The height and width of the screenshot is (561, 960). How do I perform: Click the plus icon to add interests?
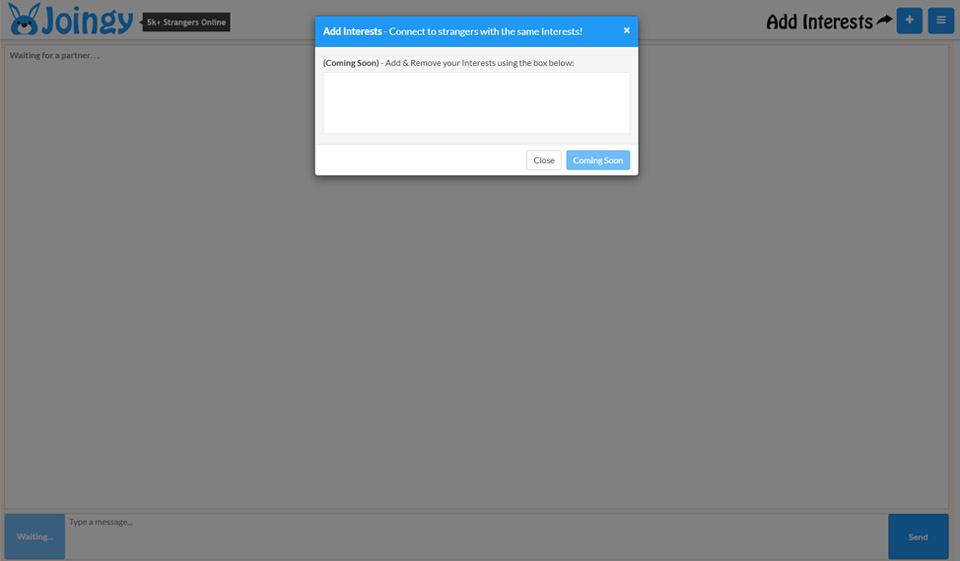point(909,20)
